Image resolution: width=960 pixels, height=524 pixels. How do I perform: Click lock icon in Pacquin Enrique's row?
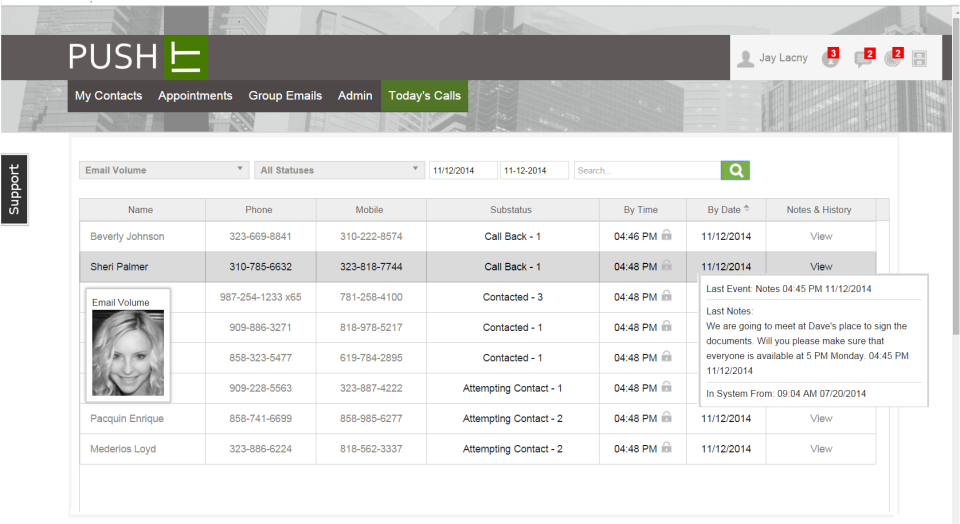tap(667, 417)
